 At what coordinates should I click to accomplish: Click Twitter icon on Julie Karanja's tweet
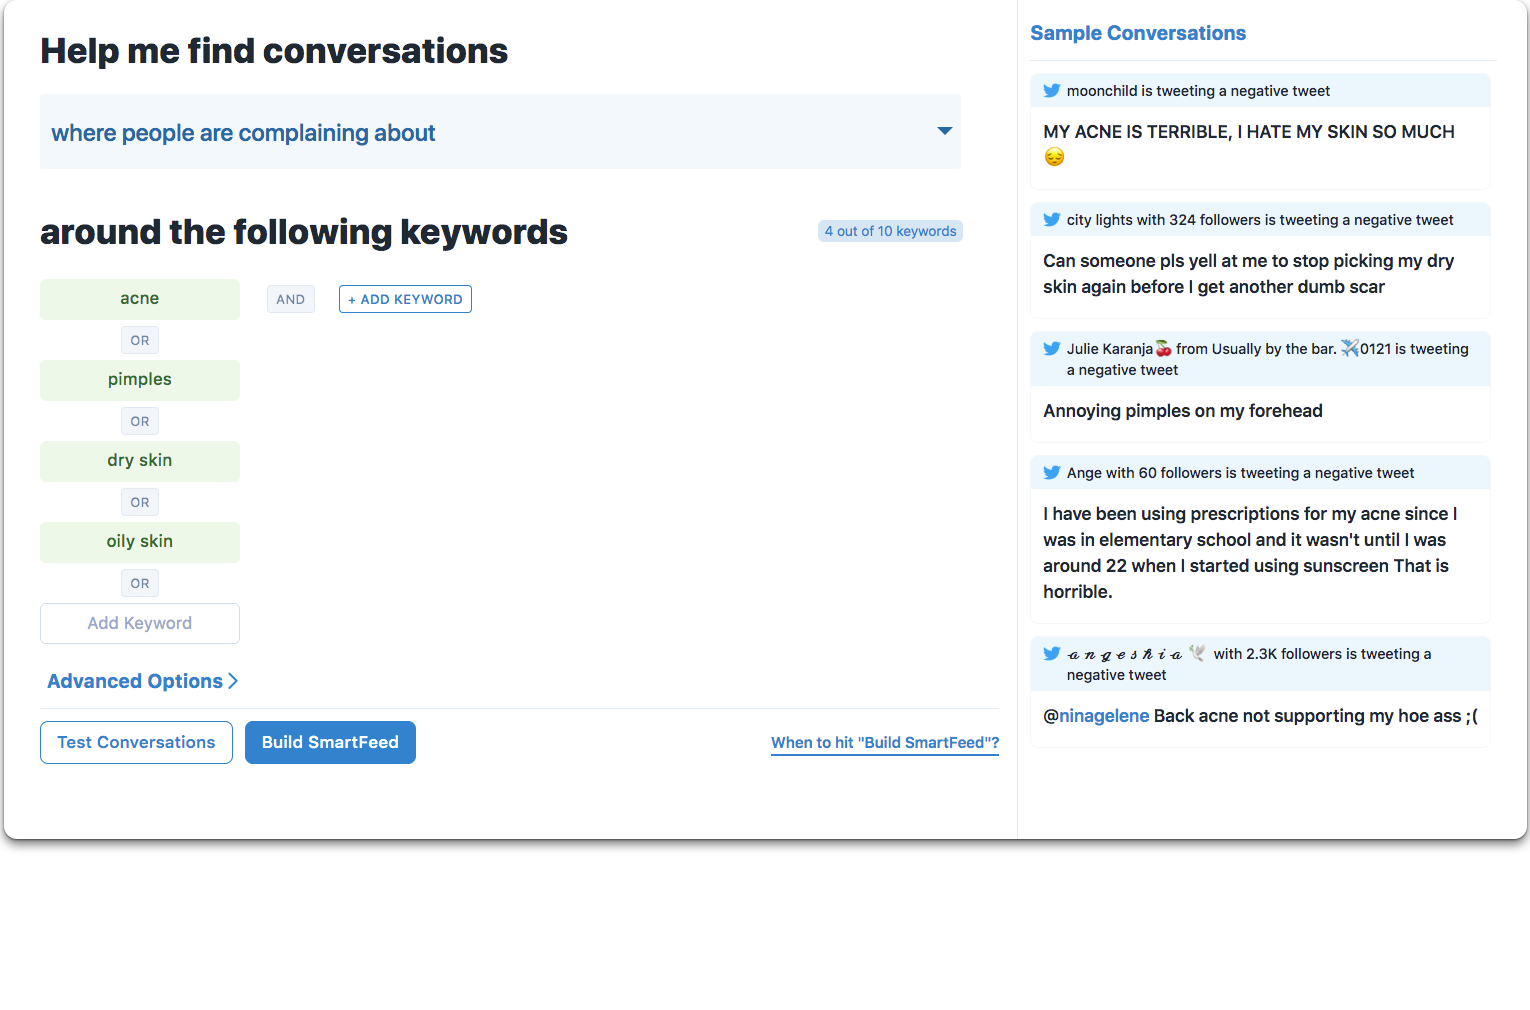(x=1052, y=349)
